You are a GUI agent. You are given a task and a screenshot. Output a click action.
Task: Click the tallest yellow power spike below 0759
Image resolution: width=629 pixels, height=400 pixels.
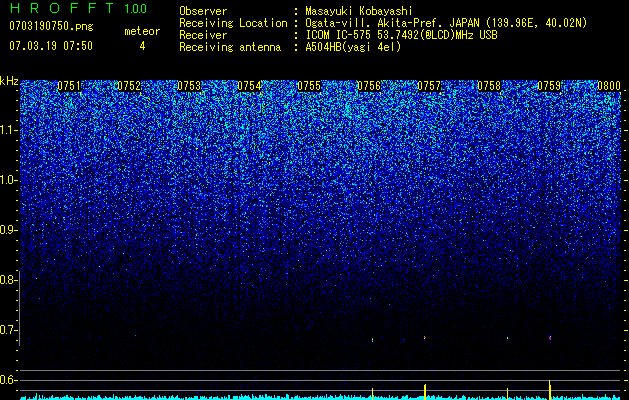pyautogui.click(x=550, y=390)
